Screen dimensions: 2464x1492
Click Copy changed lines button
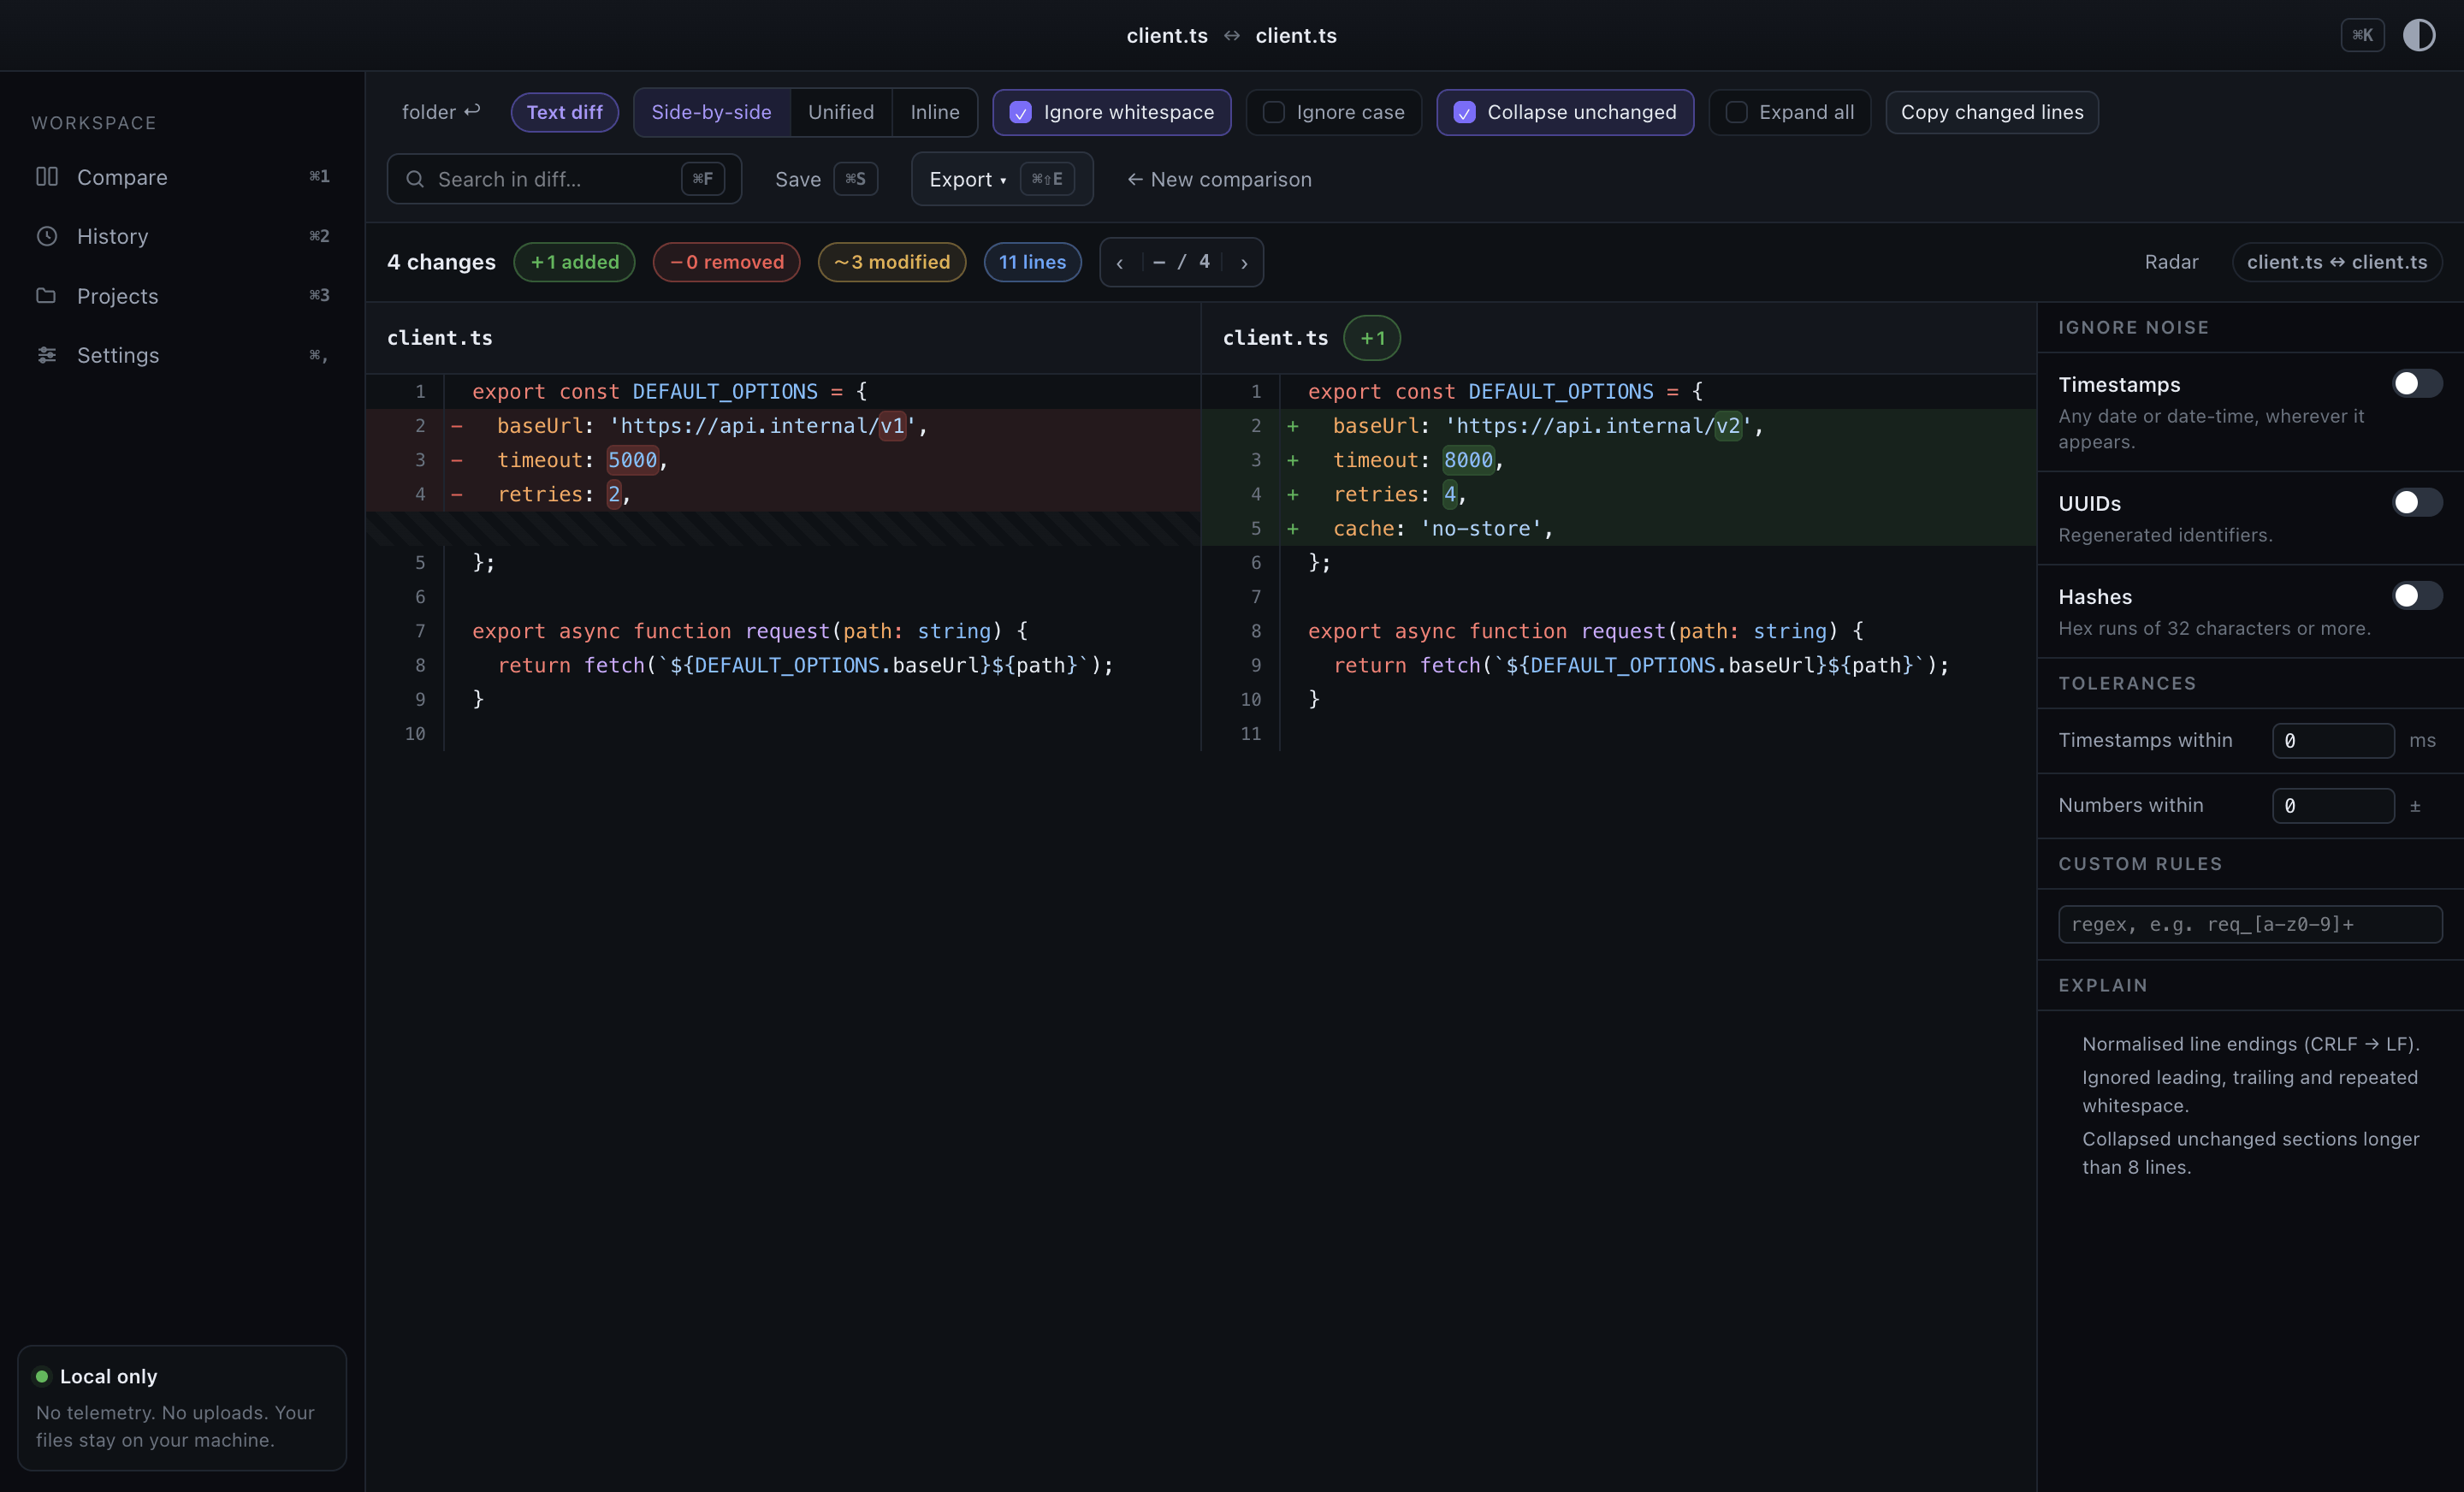tap(1992, 112)
